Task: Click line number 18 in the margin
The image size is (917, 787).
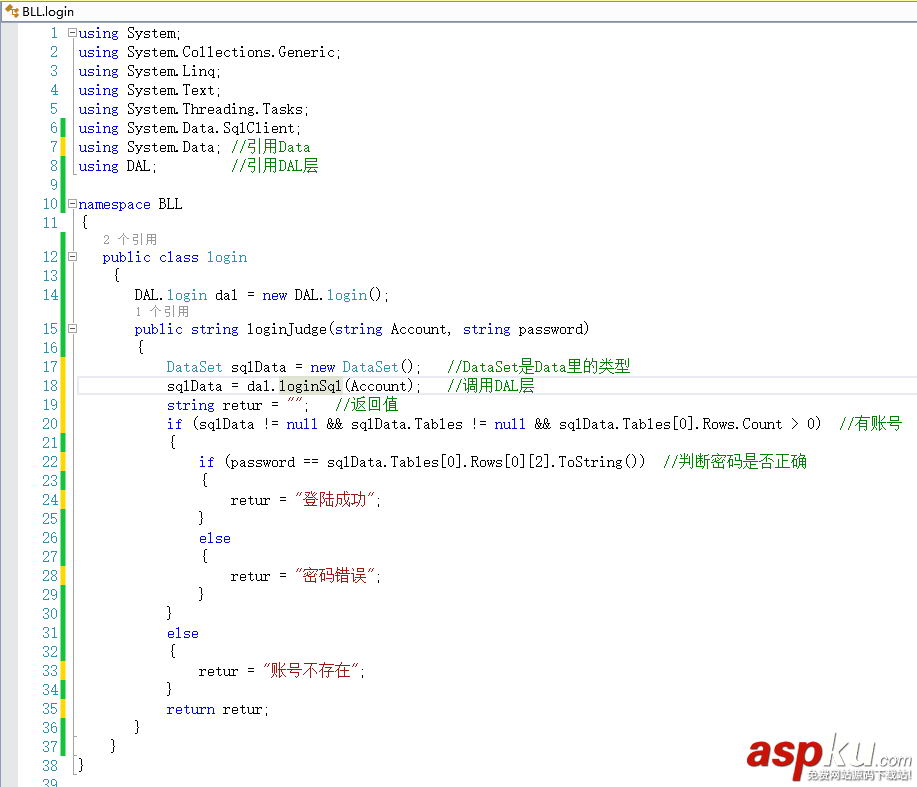Action: pyautogui.click(x=50, y=386)
